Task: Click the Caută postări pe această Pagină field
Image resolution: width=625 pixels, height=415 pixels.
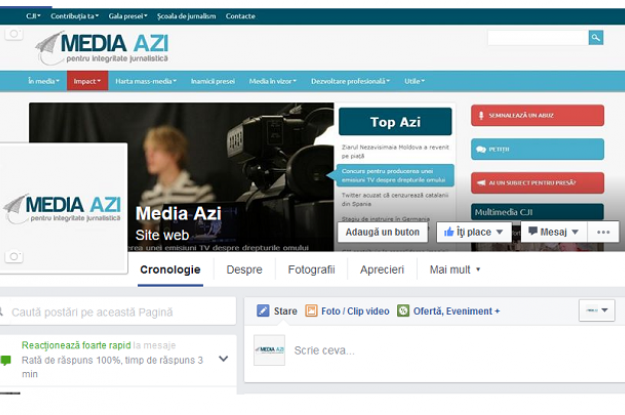Action: pyautogui.click(x=118, y=312)
